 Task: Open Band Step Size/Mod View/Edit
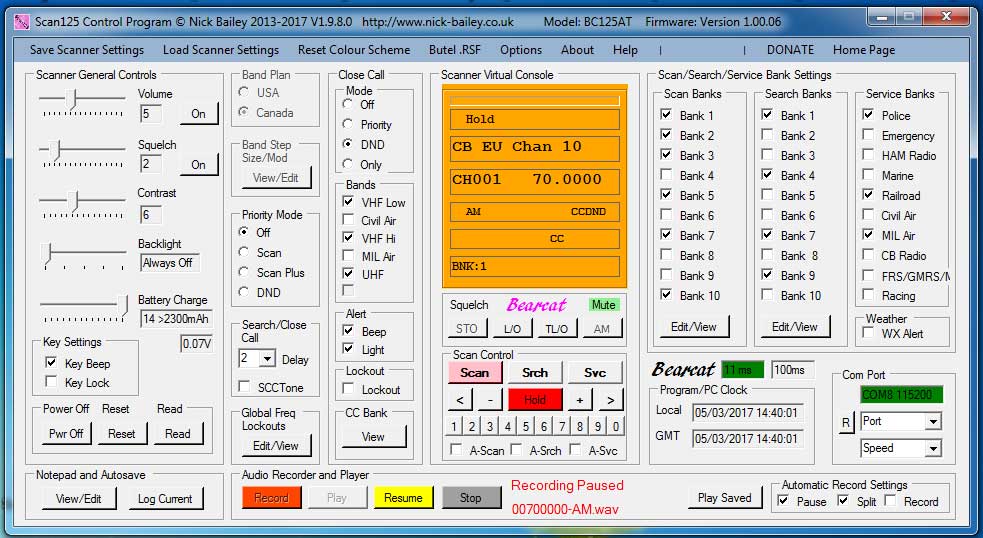tap(275, 178)
